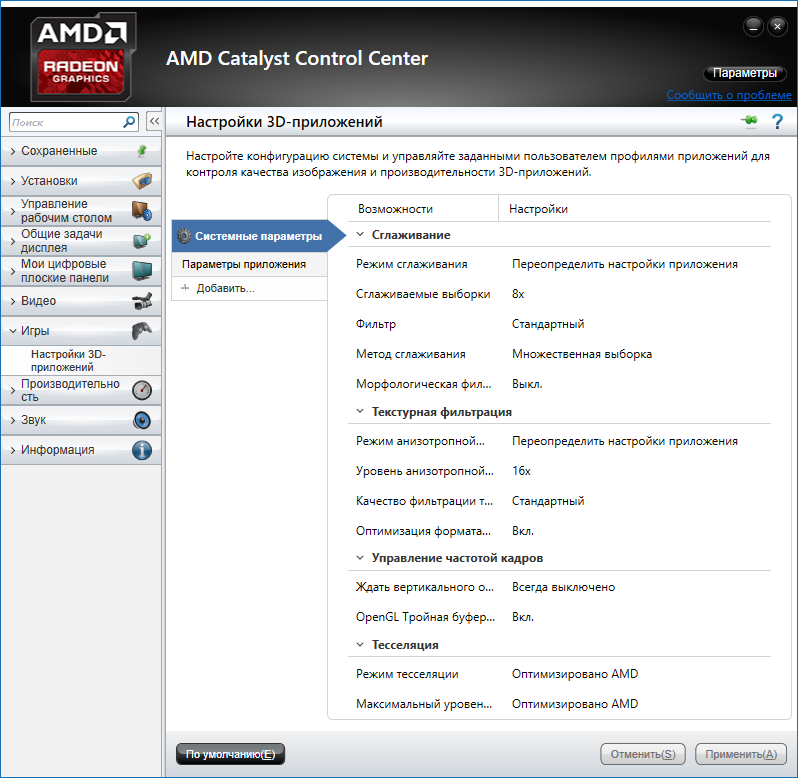Collapse the Текстурная фильтрация group
Image resolution: width=798 pixels, height=778 pixels.
[x=360, y=411]
